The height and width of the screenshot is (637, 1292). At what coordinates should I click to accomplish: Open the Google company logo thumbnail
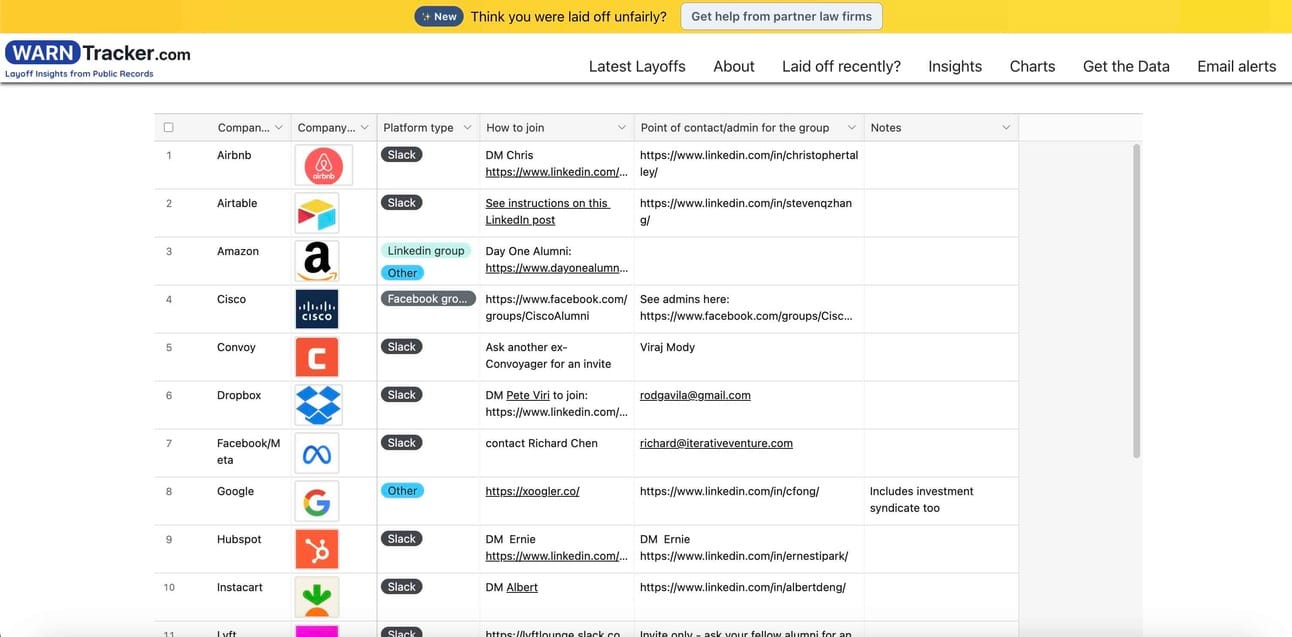coord(316,501)
